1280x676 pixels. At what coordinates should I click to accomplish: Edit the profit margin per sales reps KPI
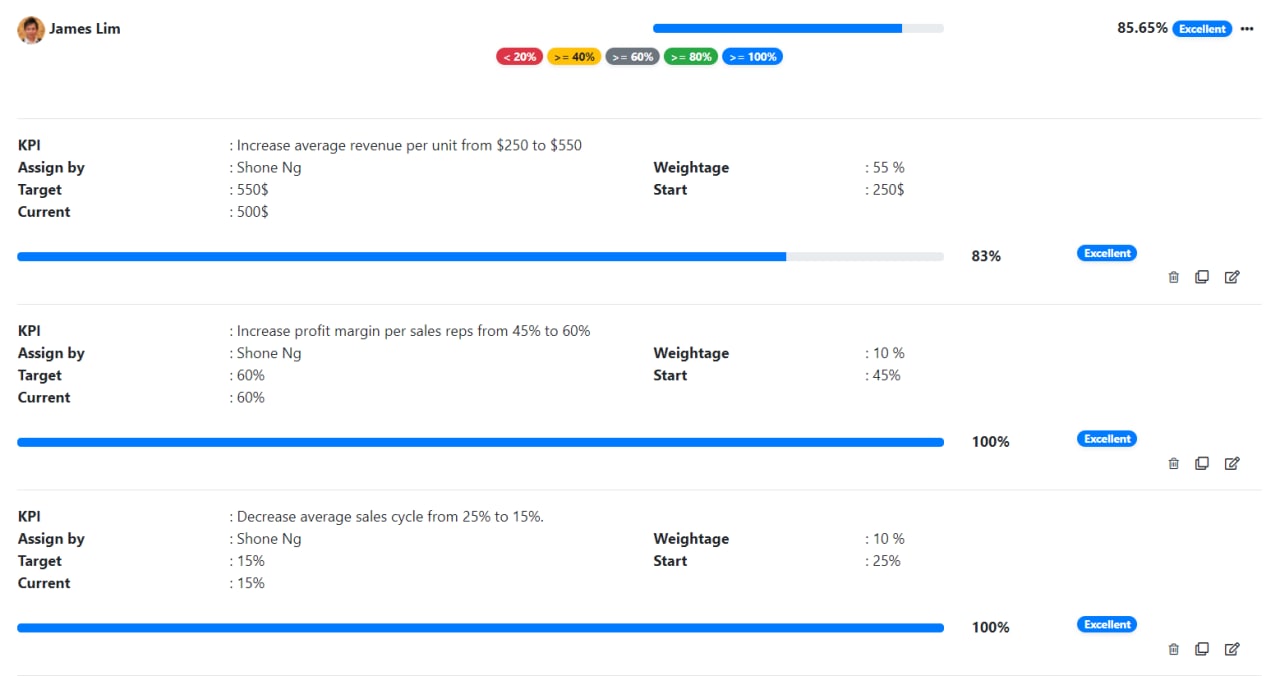[x=1232, y=463]
